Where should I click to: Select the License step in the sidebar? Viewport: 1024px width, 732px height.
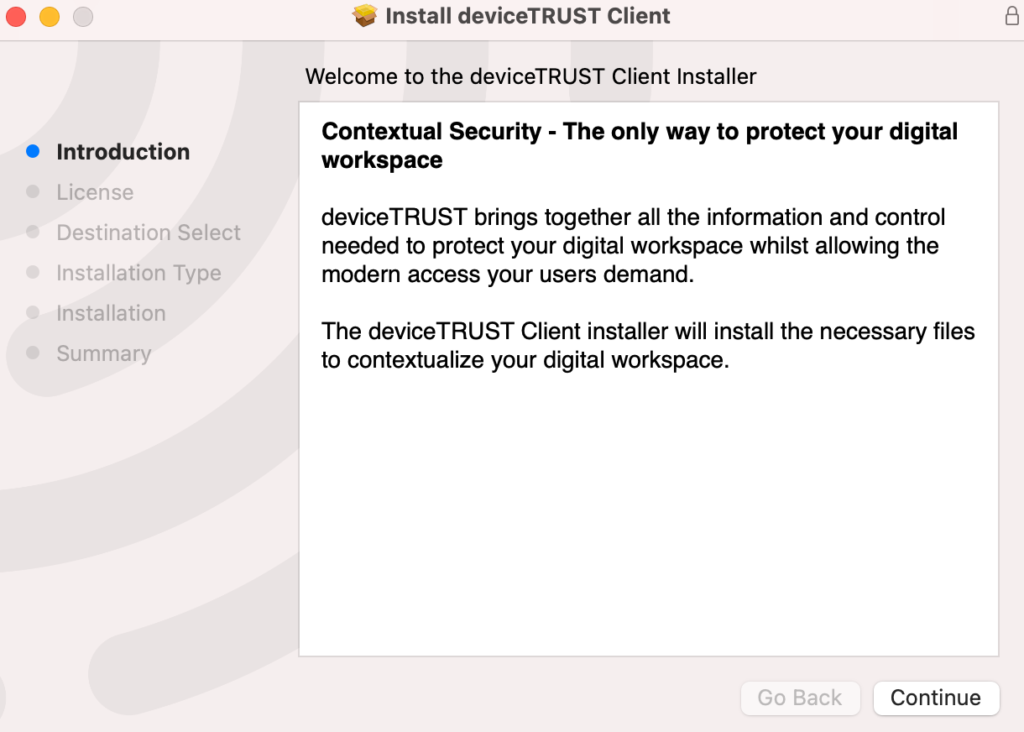click(x=94, y=192)
